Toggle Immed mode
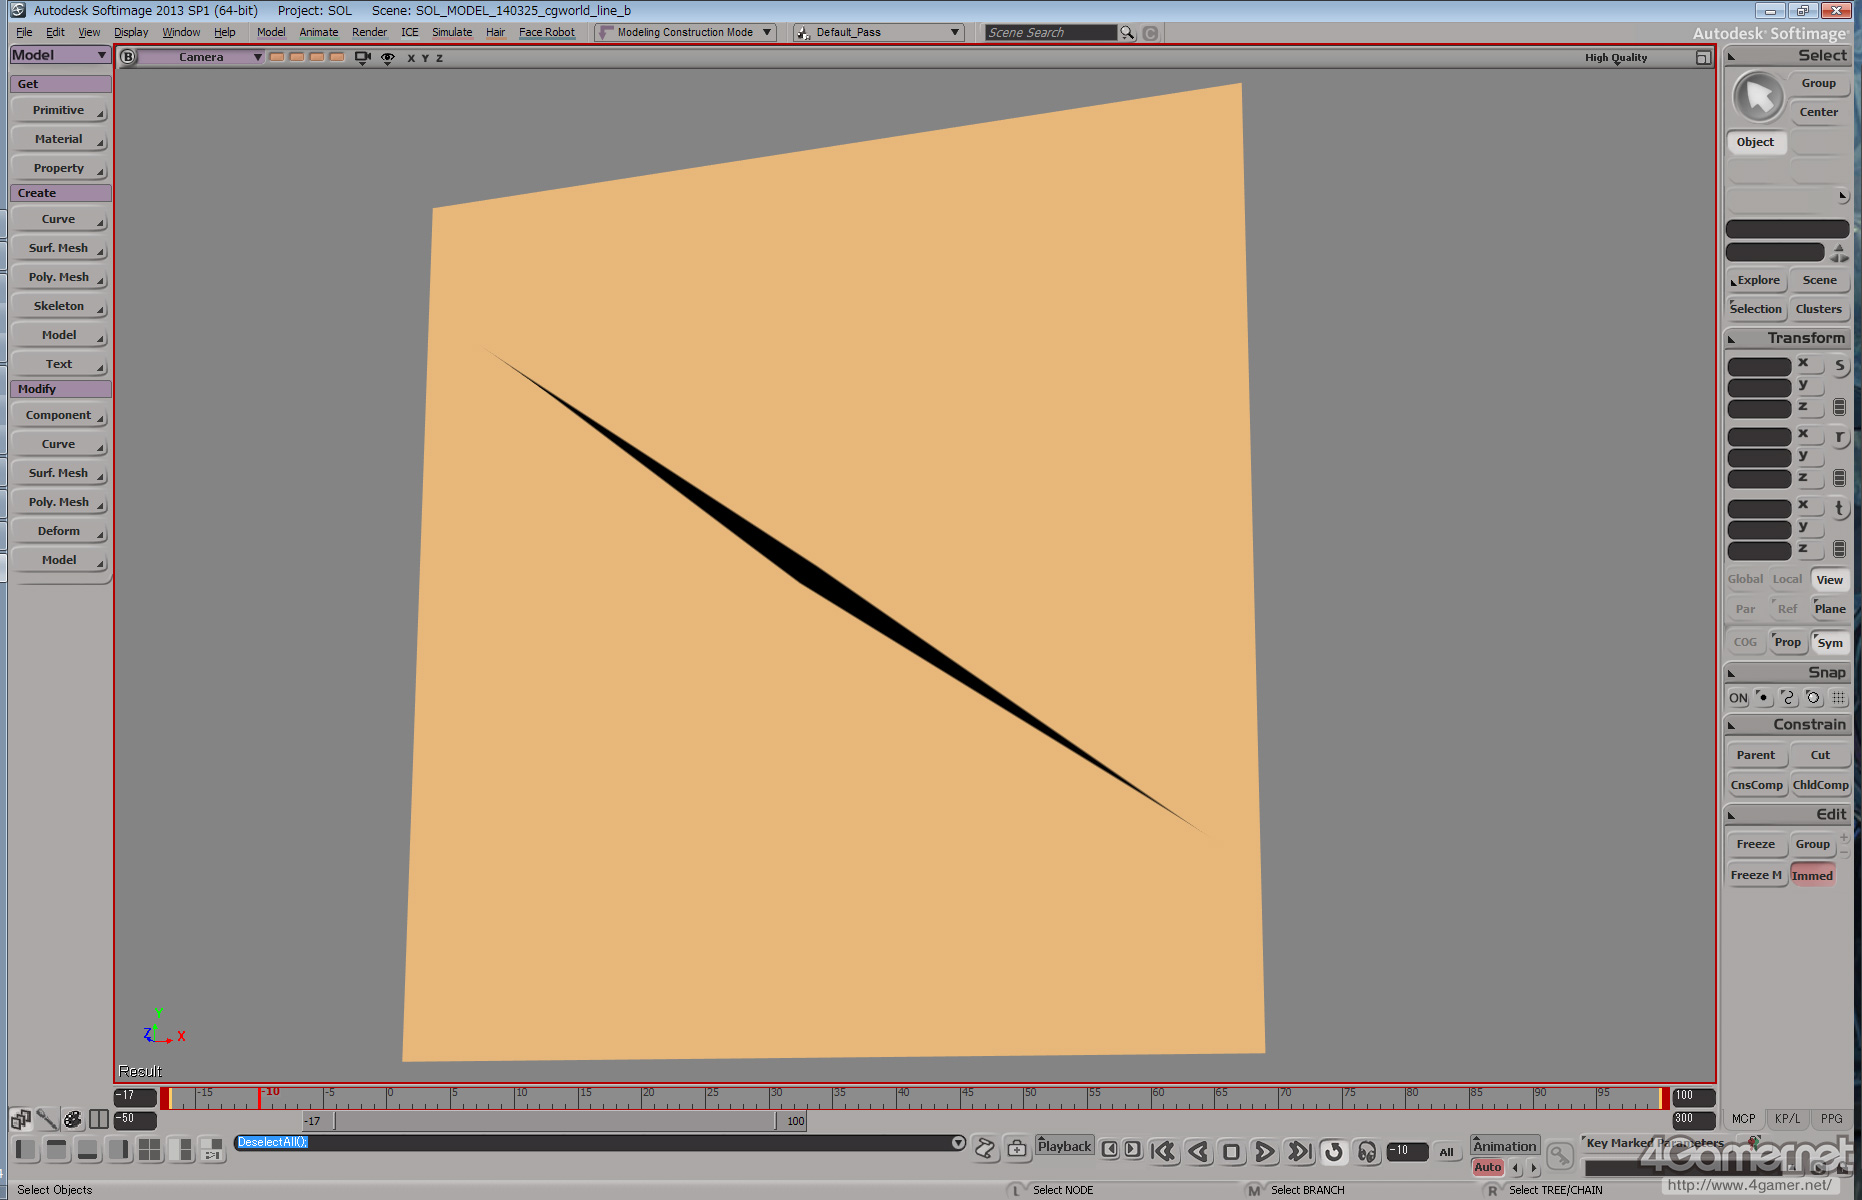This screenshot has height=1200, width=1862. pos(1812,875)
